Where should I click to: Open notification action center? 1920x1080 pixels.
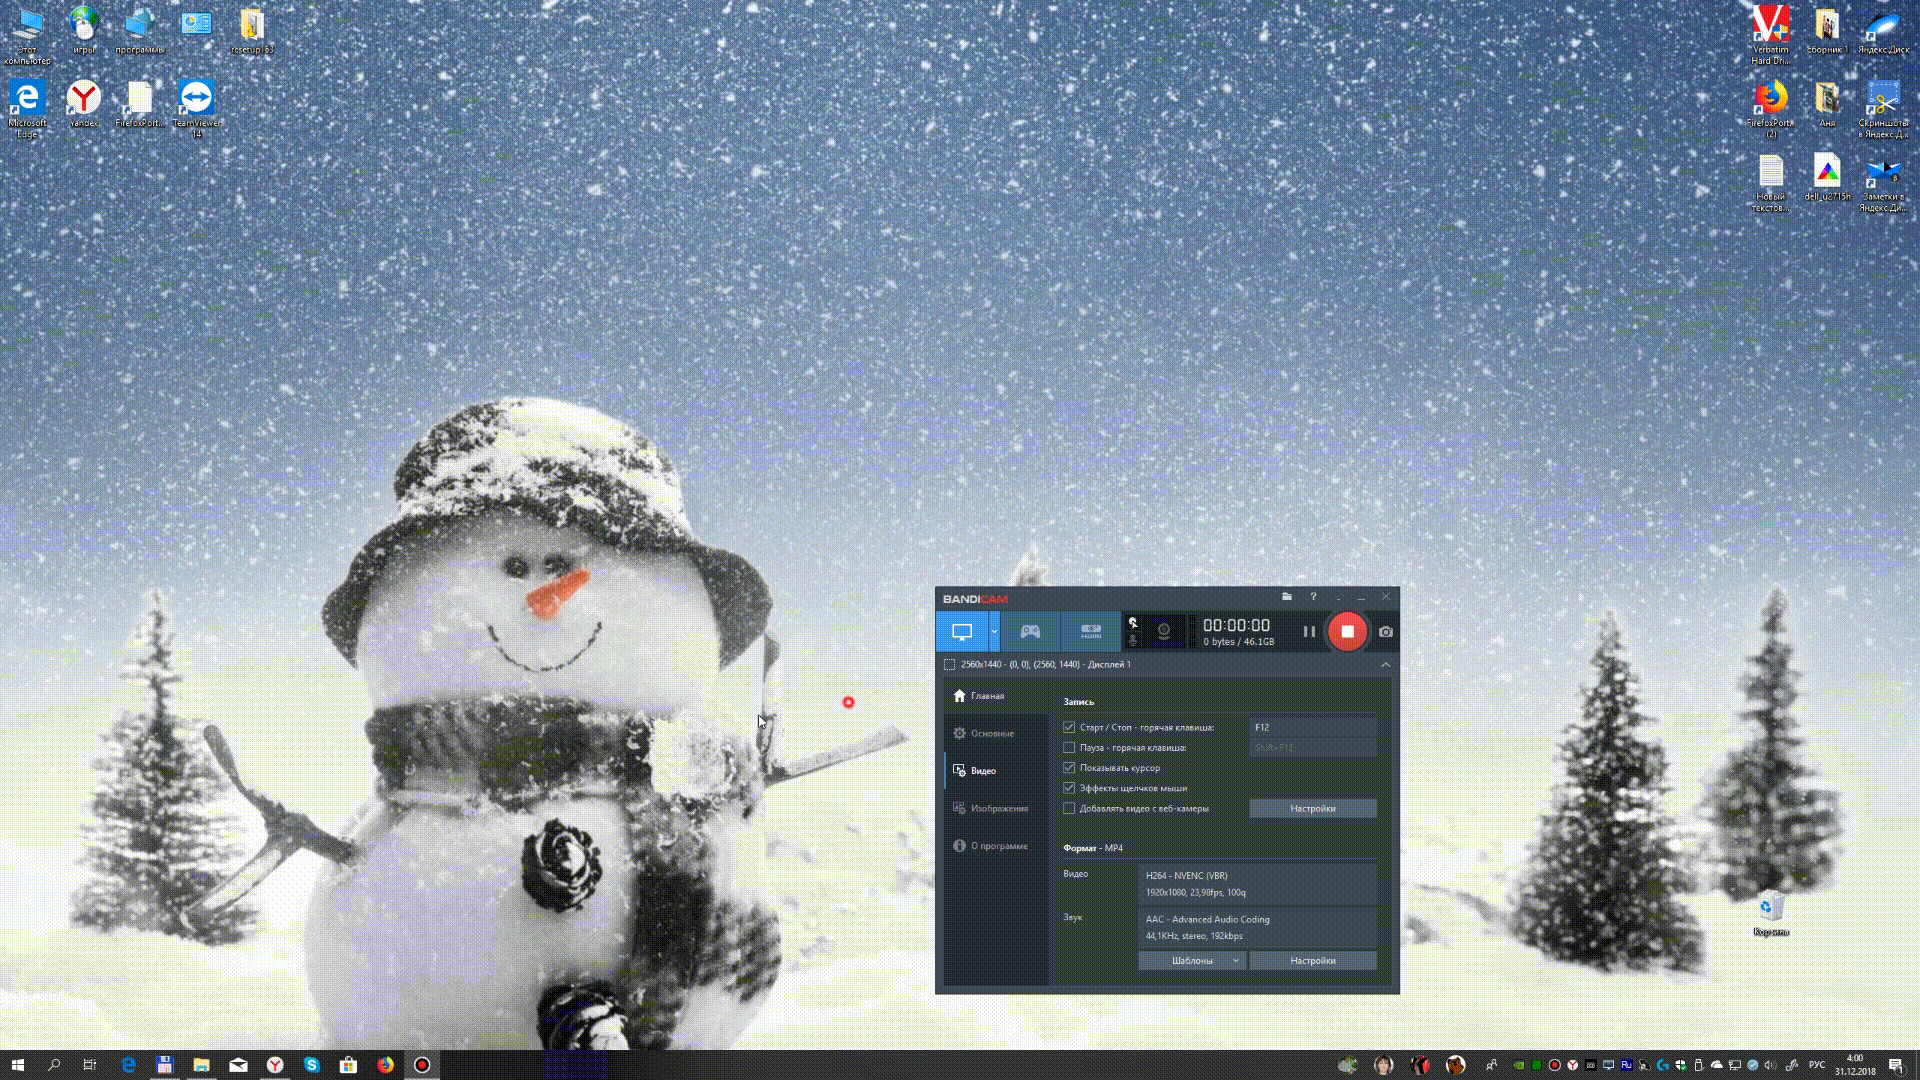pyautogui.click(x=1896, y=1065)
